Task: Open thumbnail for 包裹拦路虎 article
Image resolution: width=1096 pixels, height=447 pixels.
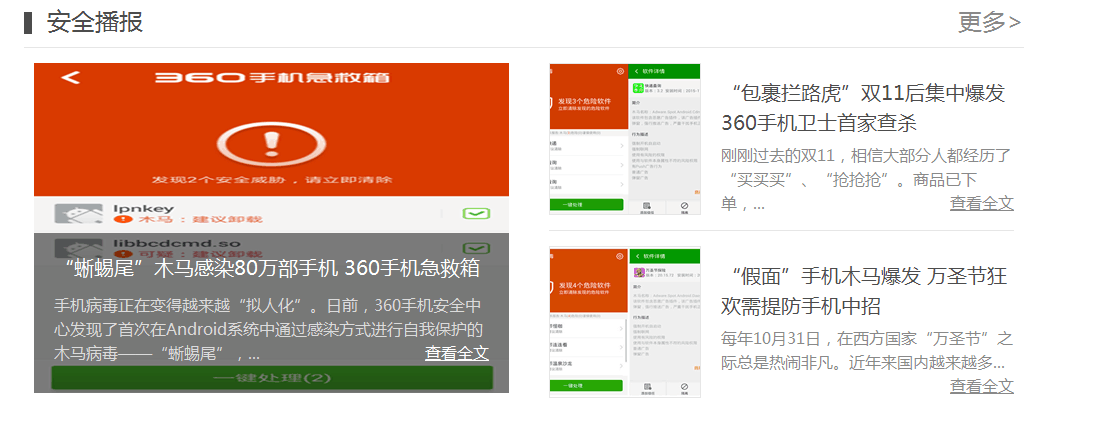Action: [624, 139]
